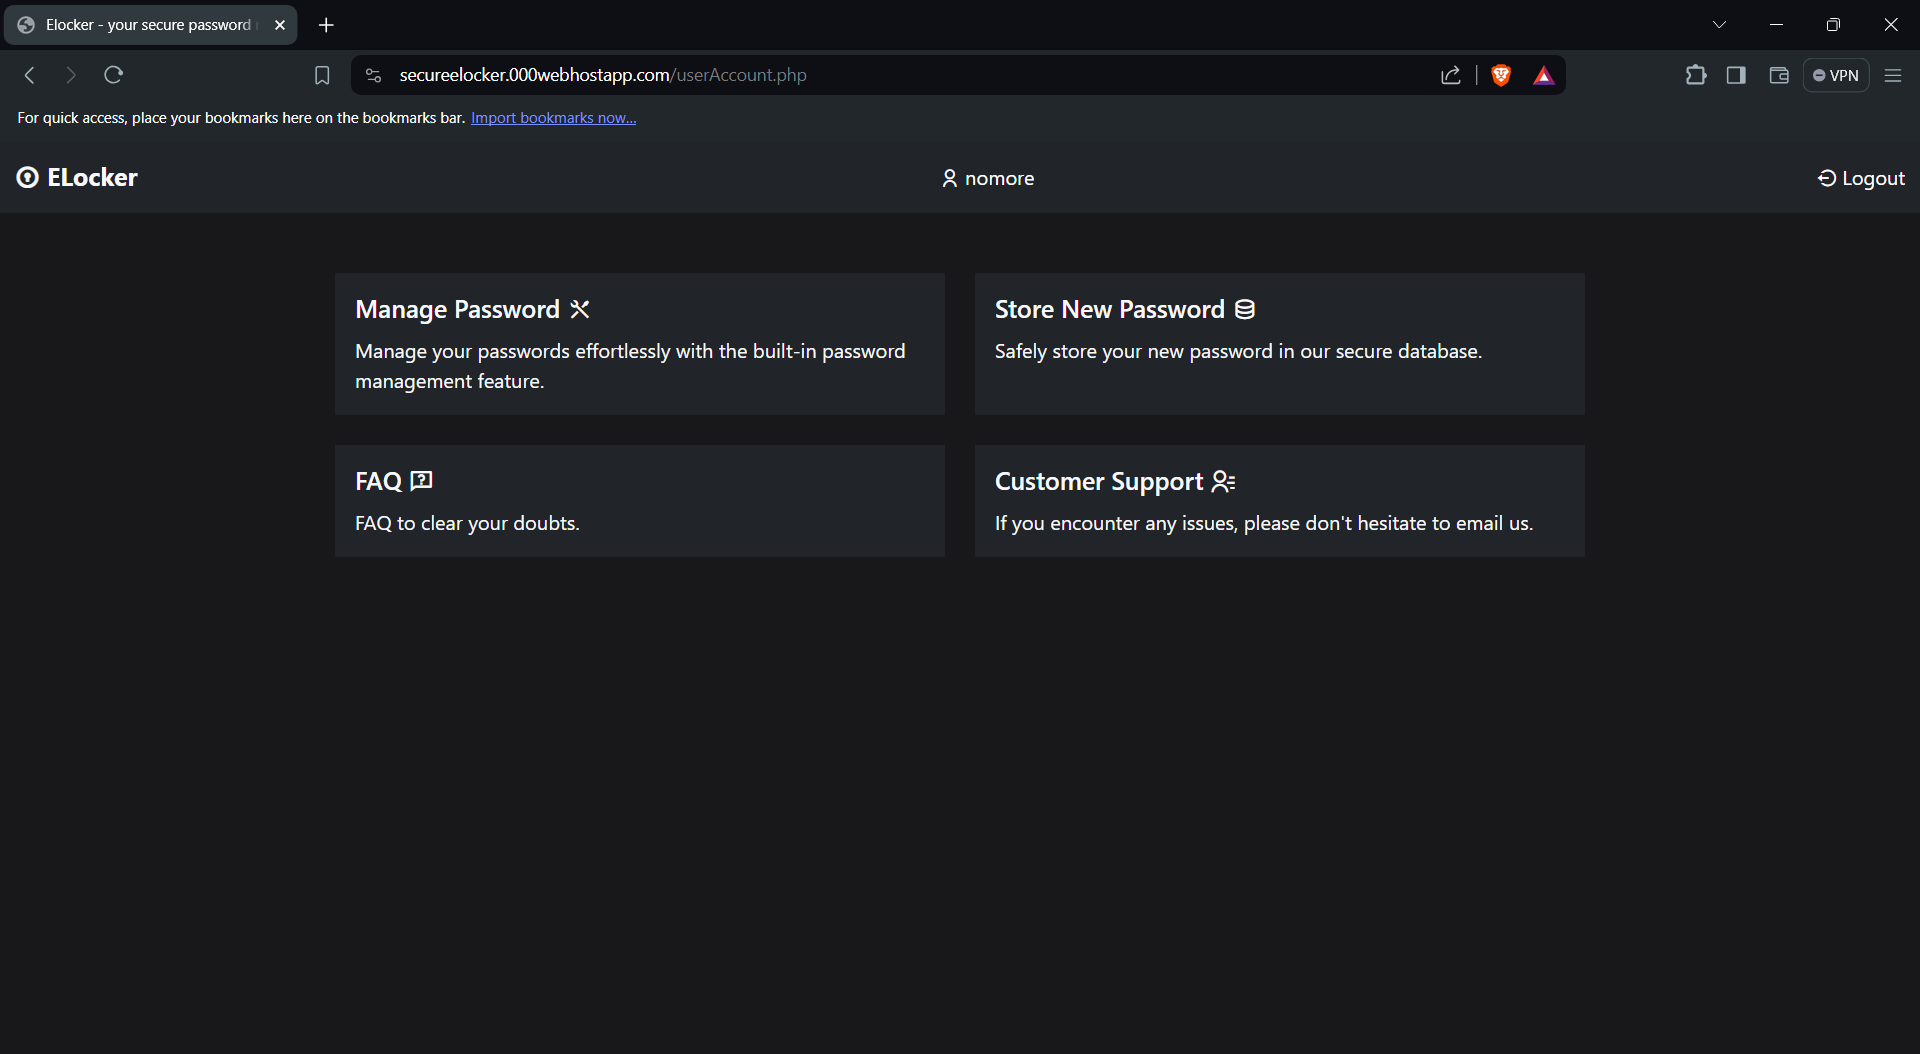Minimize the browser window
Image resolution: width=1920 pixels, height=1054 pixels.
tap(1776, 25)
